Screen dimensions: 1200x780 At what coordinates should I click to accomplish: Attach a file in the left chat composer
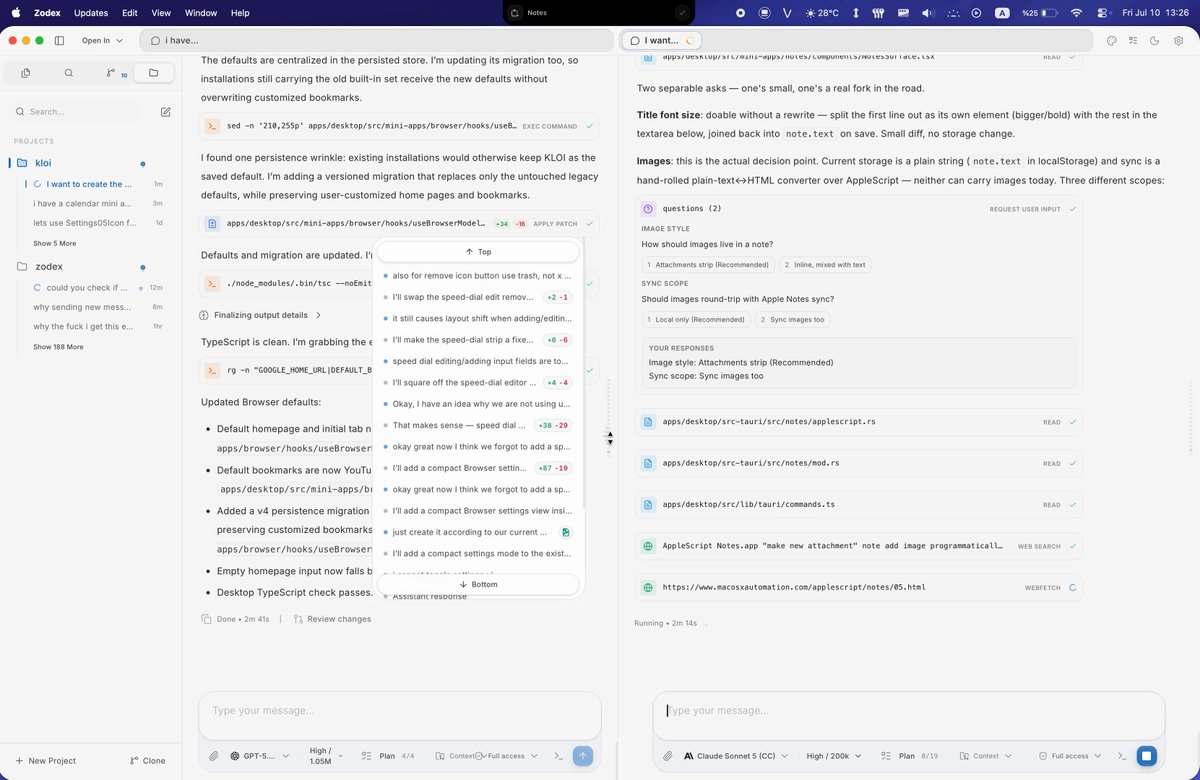[x=214, y=756]
